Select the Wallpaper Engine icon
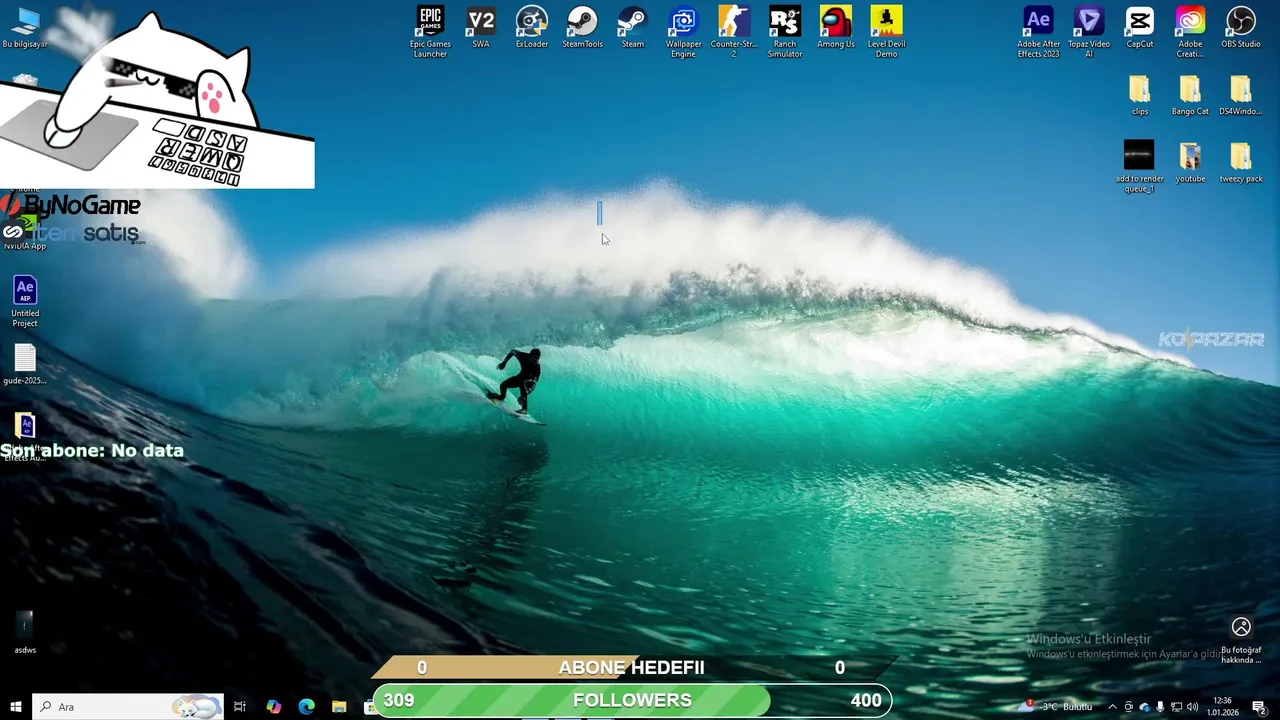The width and height of the screenshot is (1280, 720). [684, 32]
